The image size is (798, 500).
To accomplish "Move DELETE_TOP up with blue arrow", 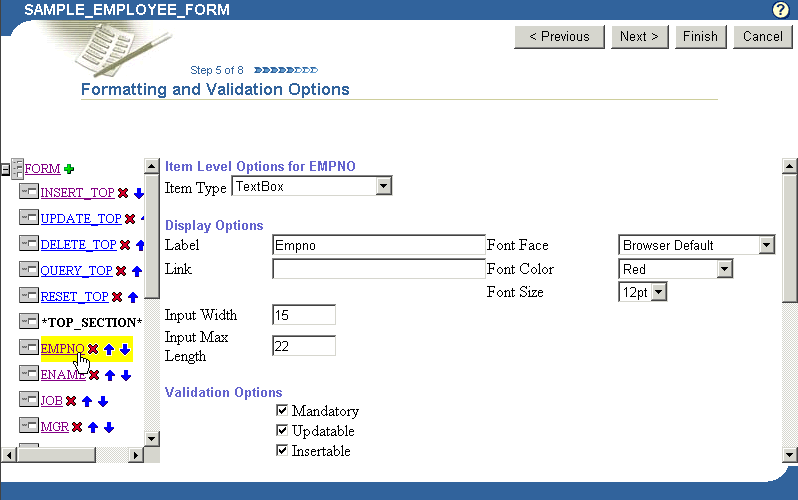I will click(140, 245).
